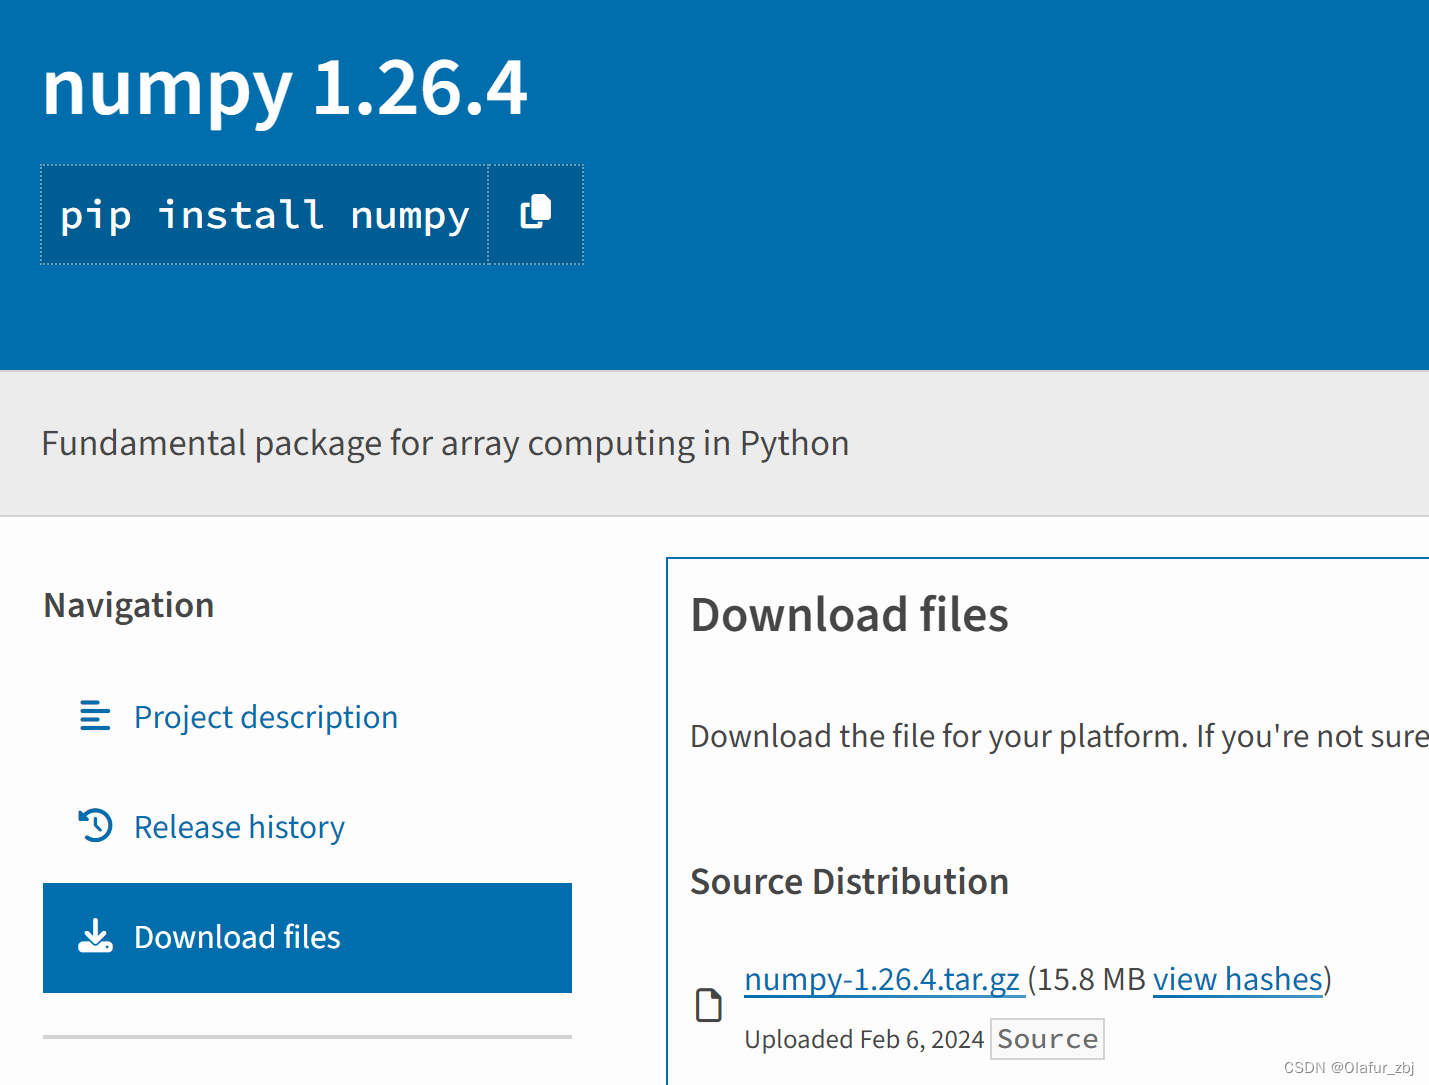1429x1085 pixels.
Task: Open the Release history section
Action: pos(239,827)
